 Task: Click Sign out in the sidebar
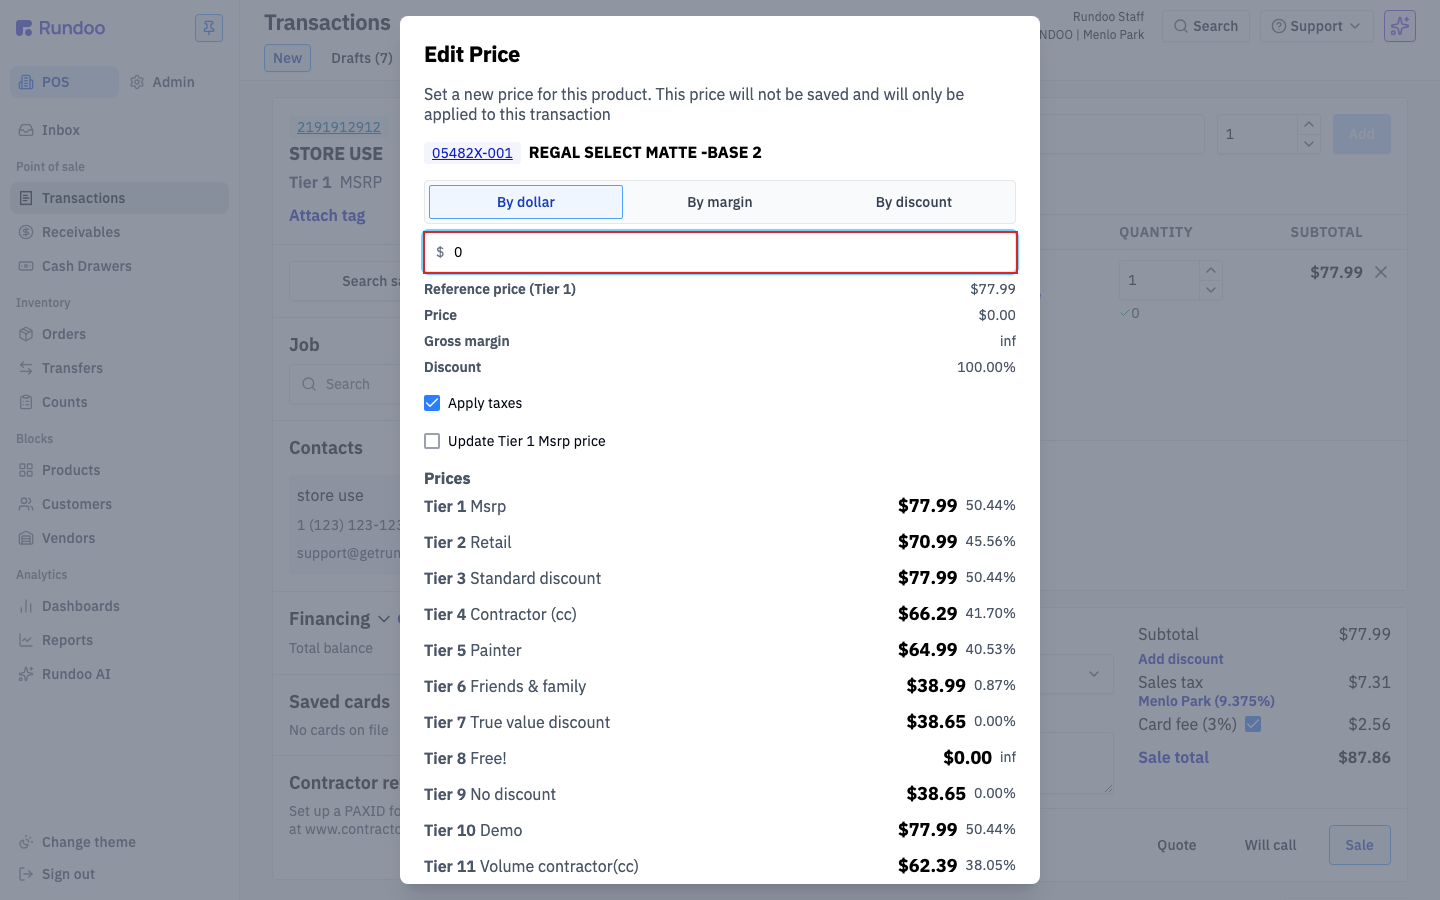pyautogui.click(x=120, y=874)
